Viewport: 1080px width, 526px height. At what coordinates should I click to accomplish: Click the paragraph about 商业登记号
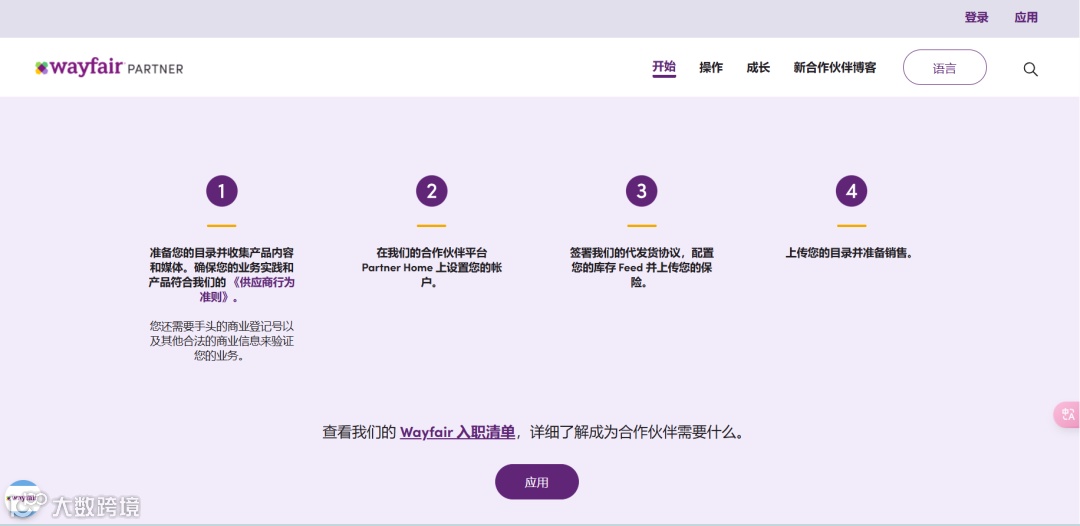coord(222,341)
